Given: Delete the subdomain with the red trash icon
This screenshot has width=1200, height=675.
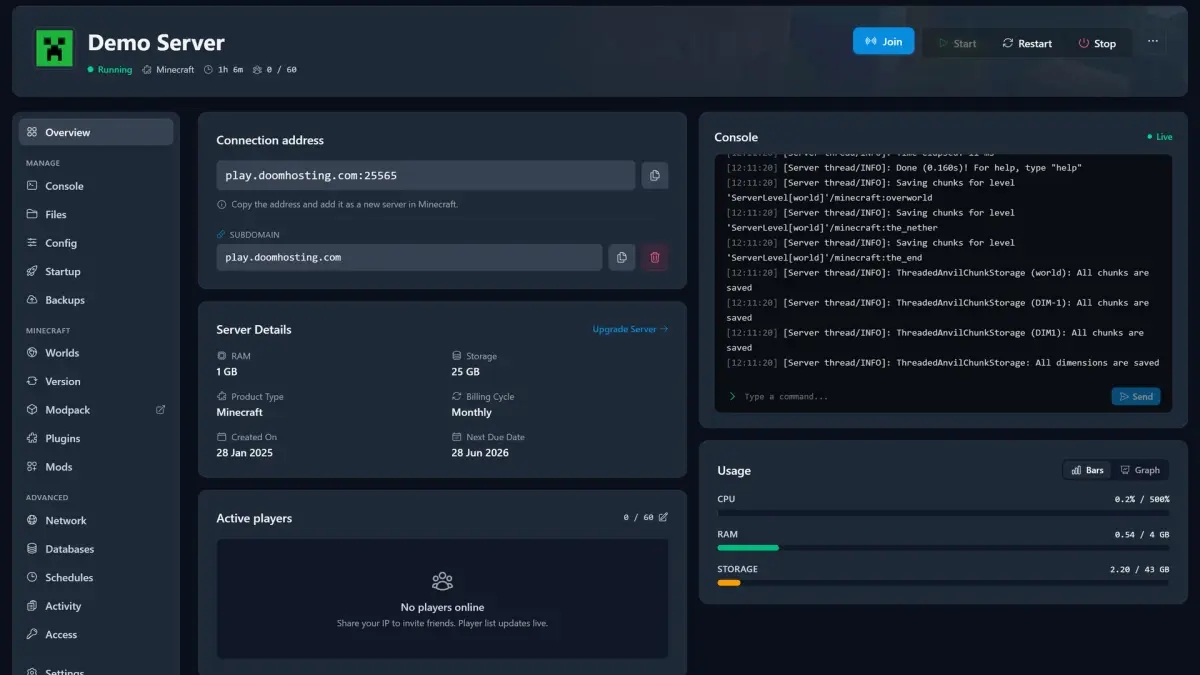Looking at the screenshot, I should point(655,257).
